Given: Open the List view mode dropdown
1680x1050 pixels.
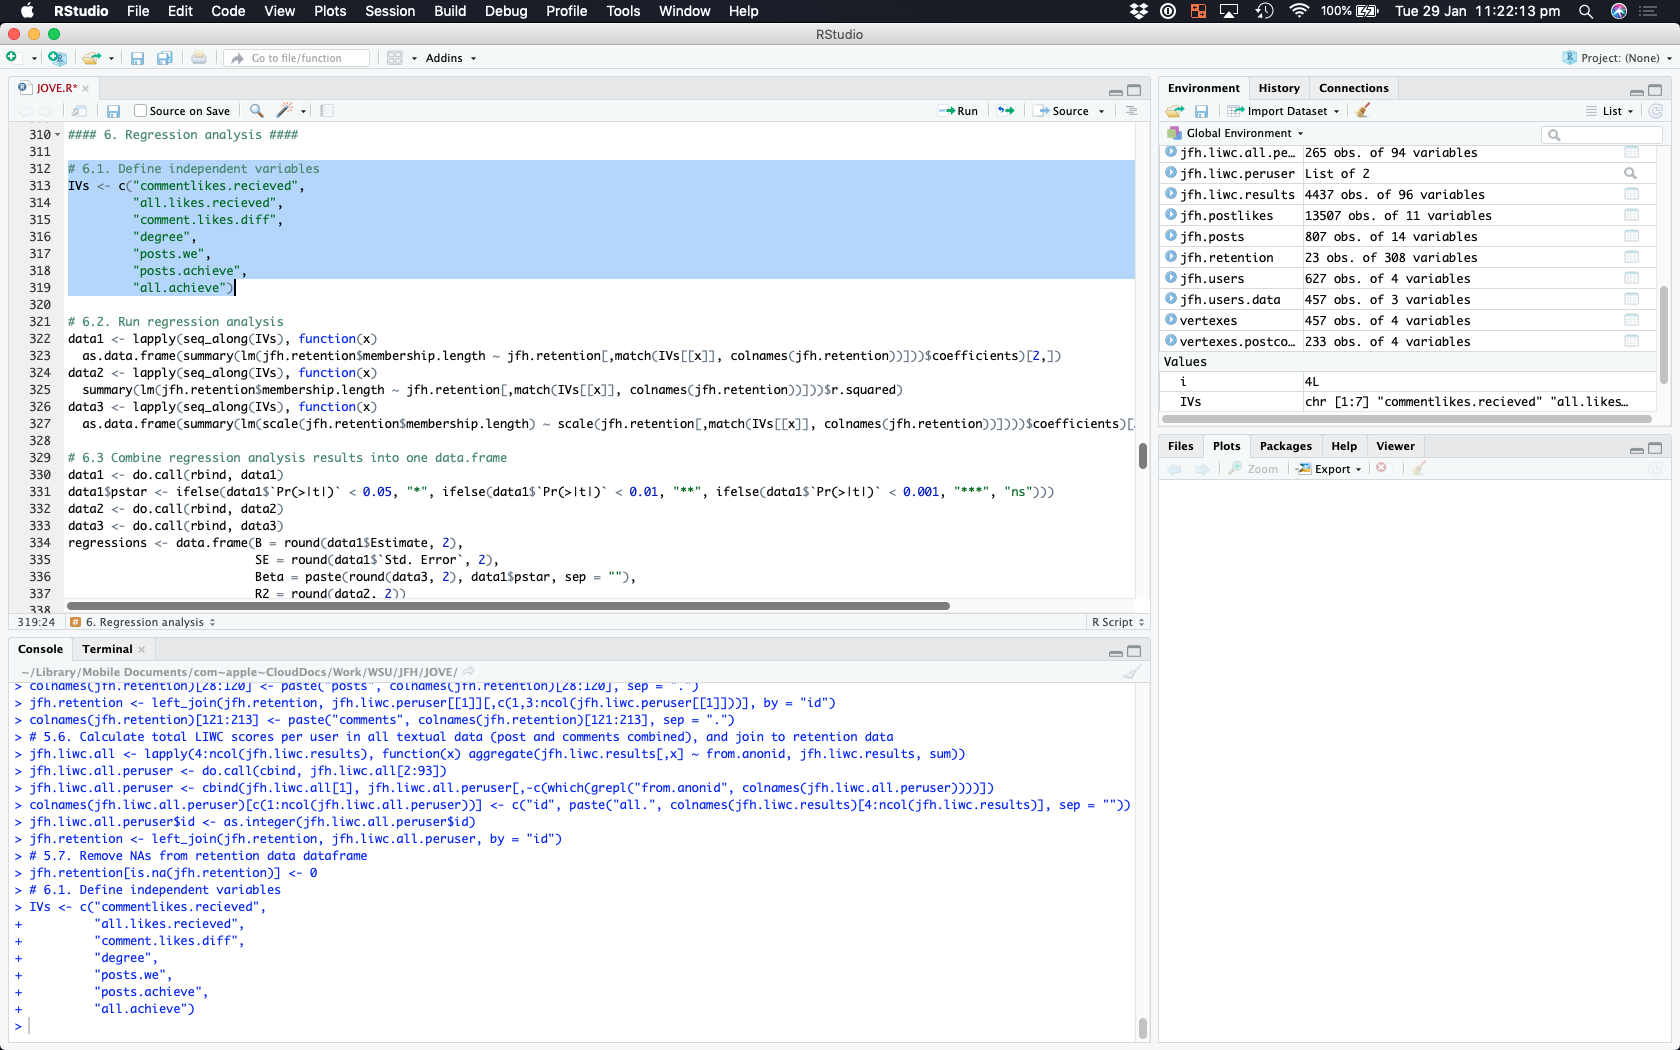Looking at the screenshot, I should pos(1610,111).
